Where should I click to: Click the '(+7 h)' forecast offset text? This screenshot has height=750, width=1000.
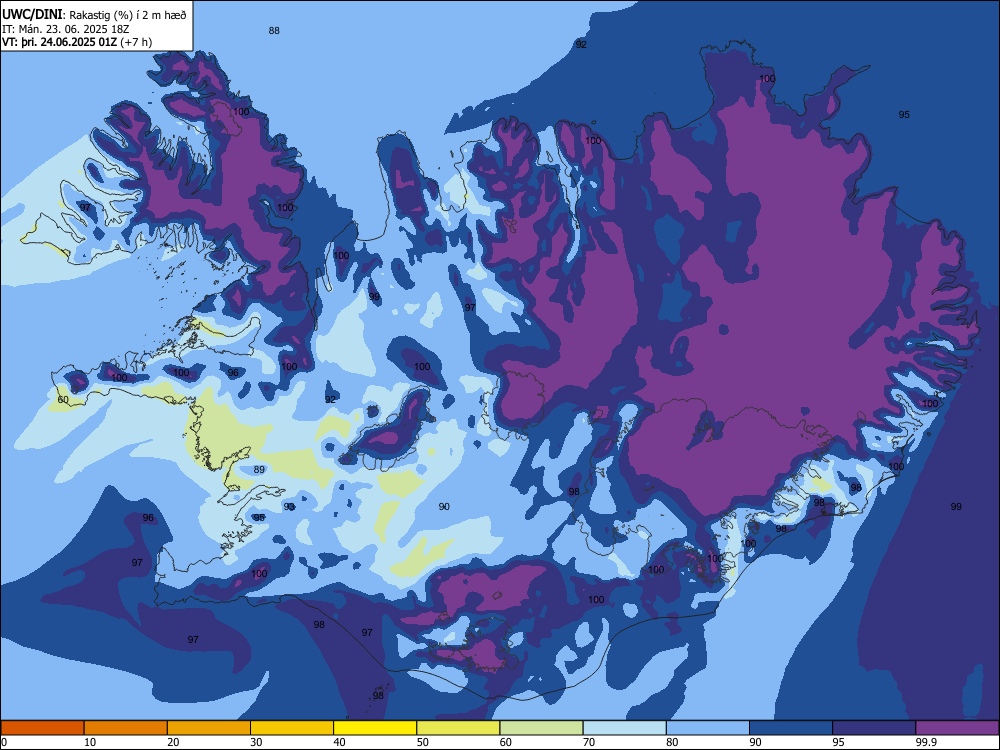(x=136, y=42)
